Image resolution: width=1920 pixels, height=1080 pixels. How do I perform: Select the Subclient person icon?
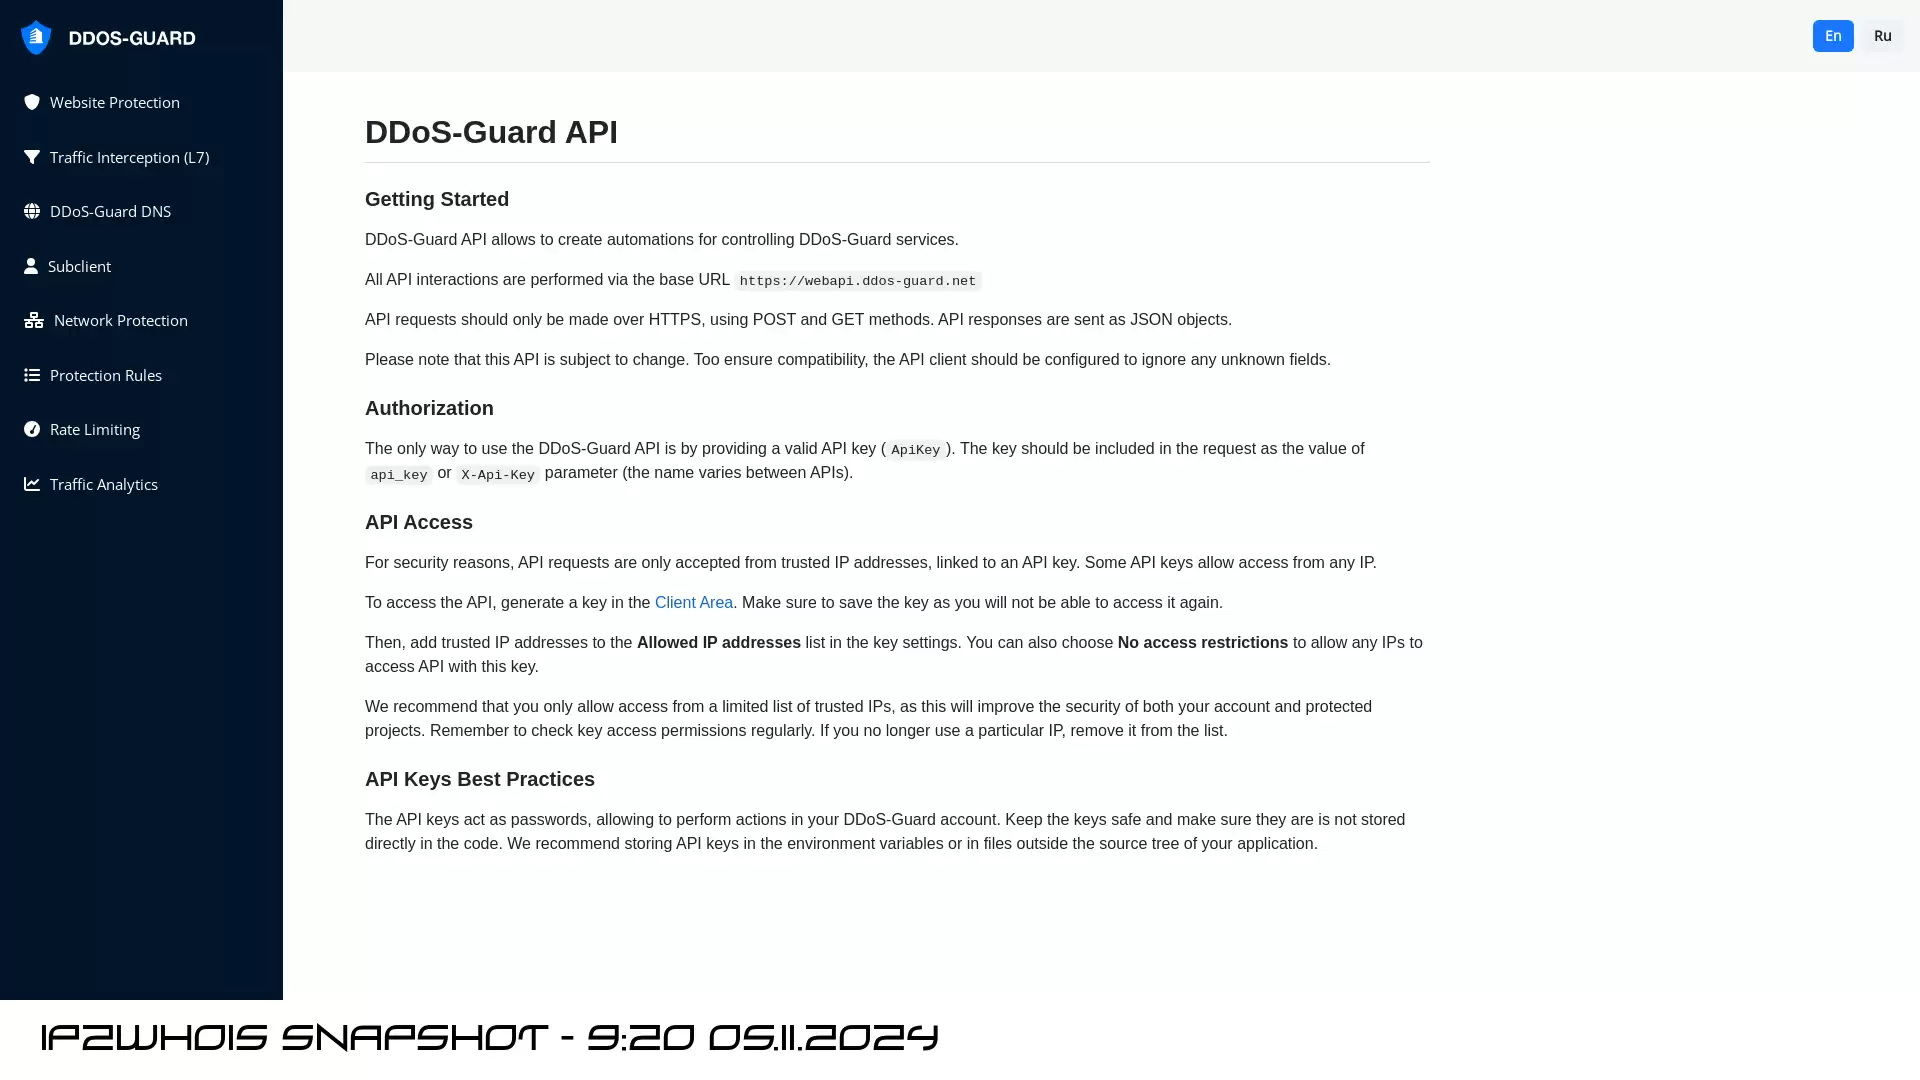coord(30,265)
